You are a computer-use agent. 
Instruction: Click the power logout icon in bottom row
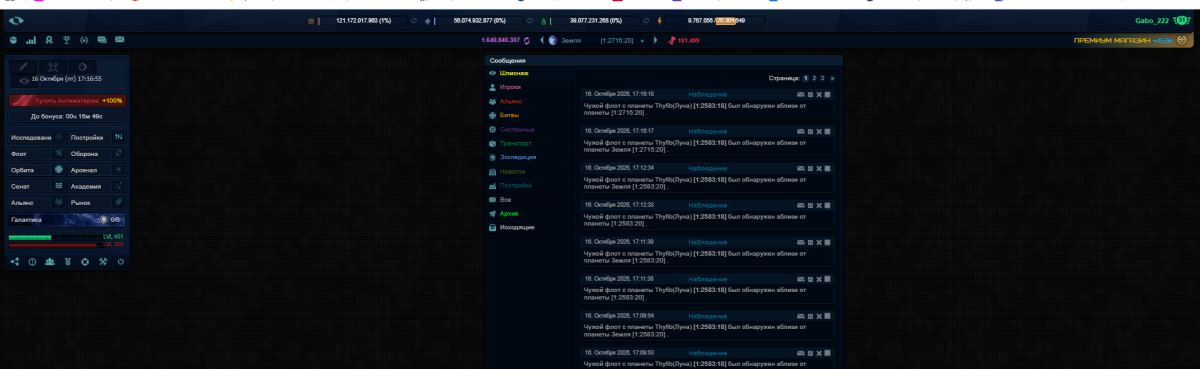120,261
